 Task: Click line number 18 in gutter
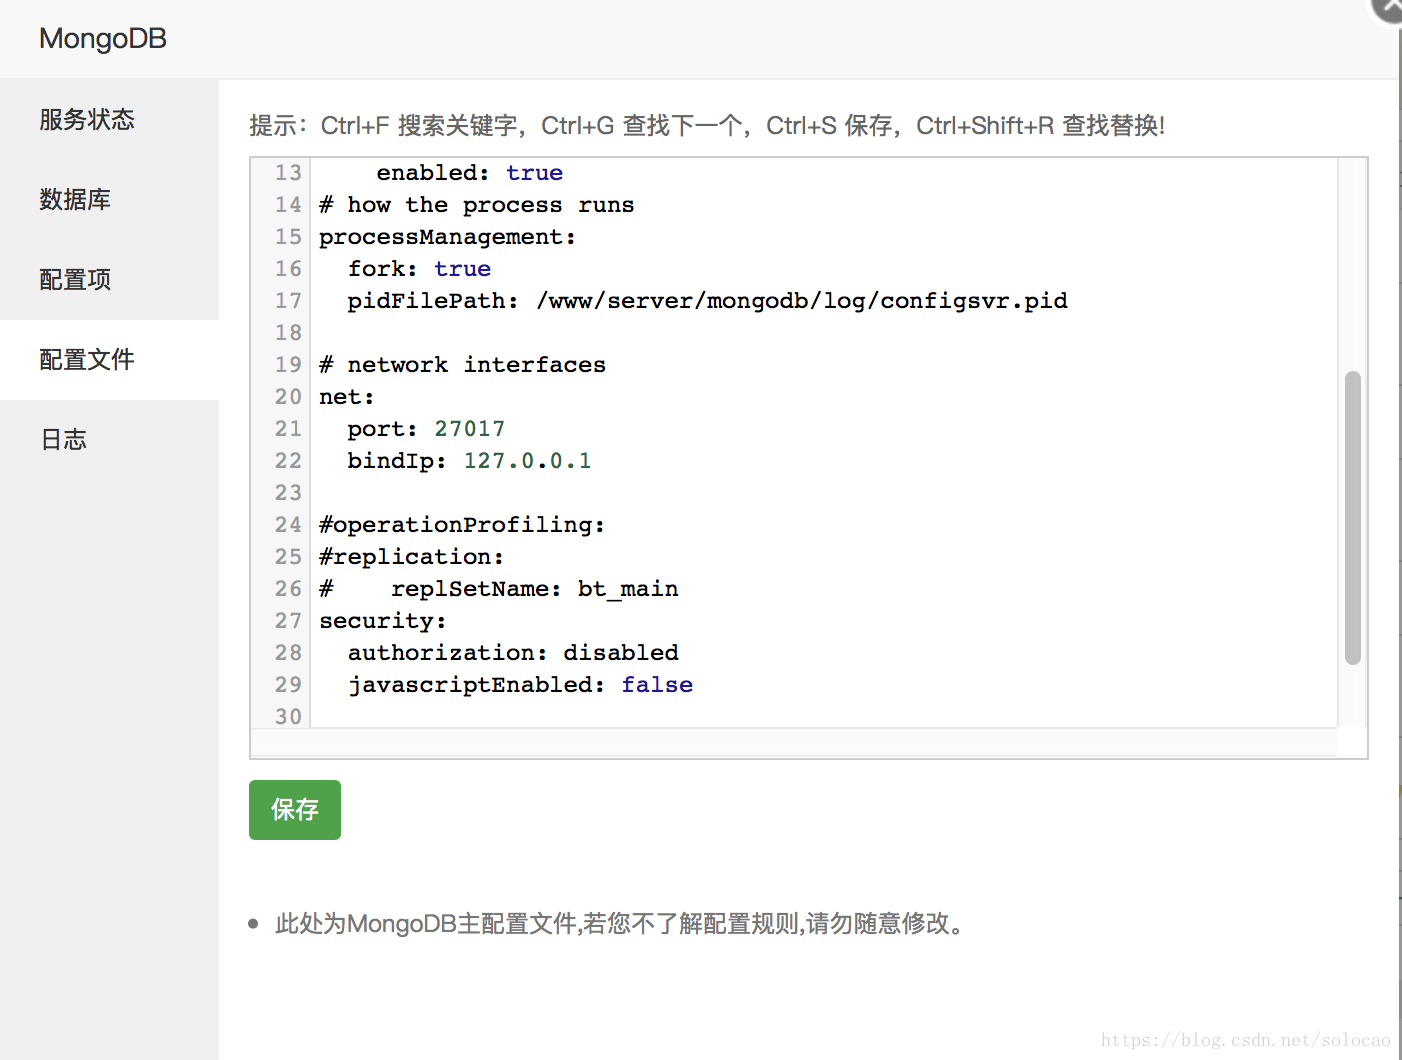pyautogui.click(x=288, y=333)
